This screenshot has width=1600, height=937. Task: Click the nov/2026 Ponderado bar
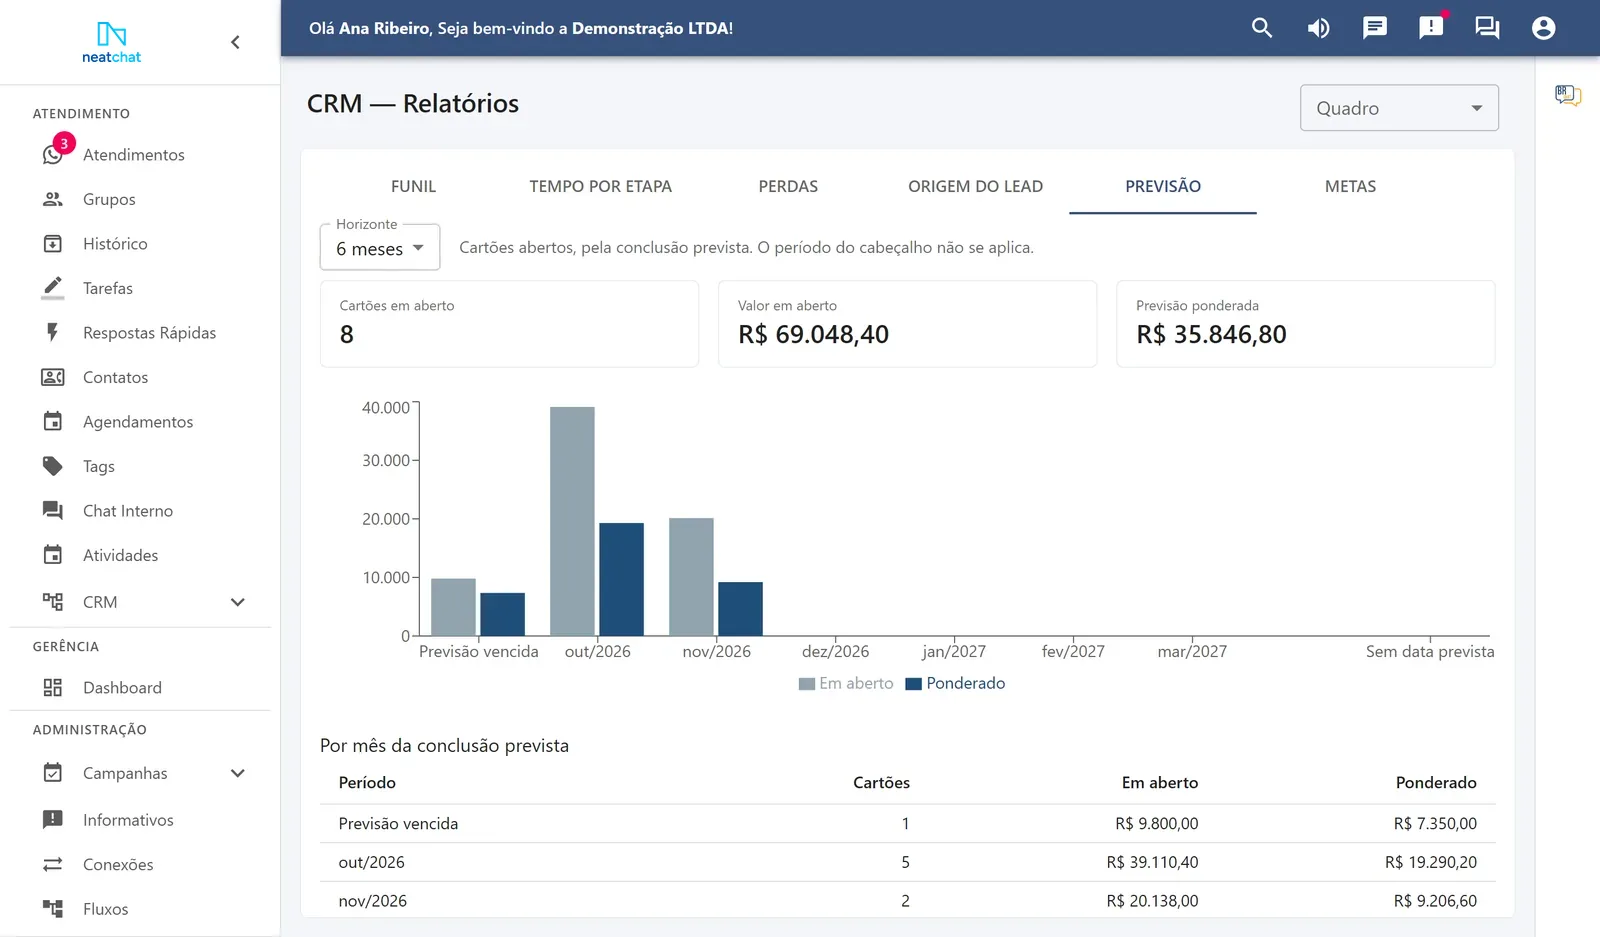[x=740, y=609]
